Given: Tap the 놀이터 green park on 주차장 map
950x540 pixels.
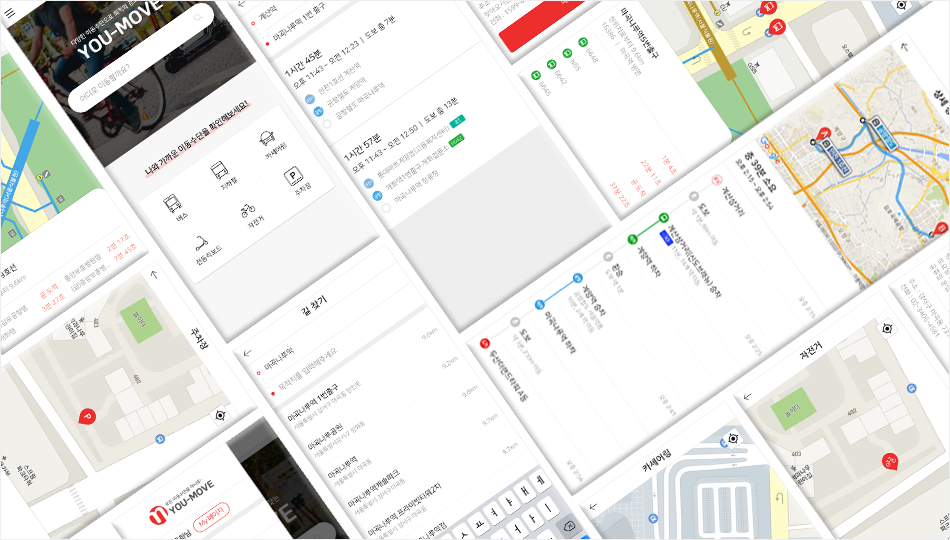Looking at the screenshot, I should (x=141, y=320).
